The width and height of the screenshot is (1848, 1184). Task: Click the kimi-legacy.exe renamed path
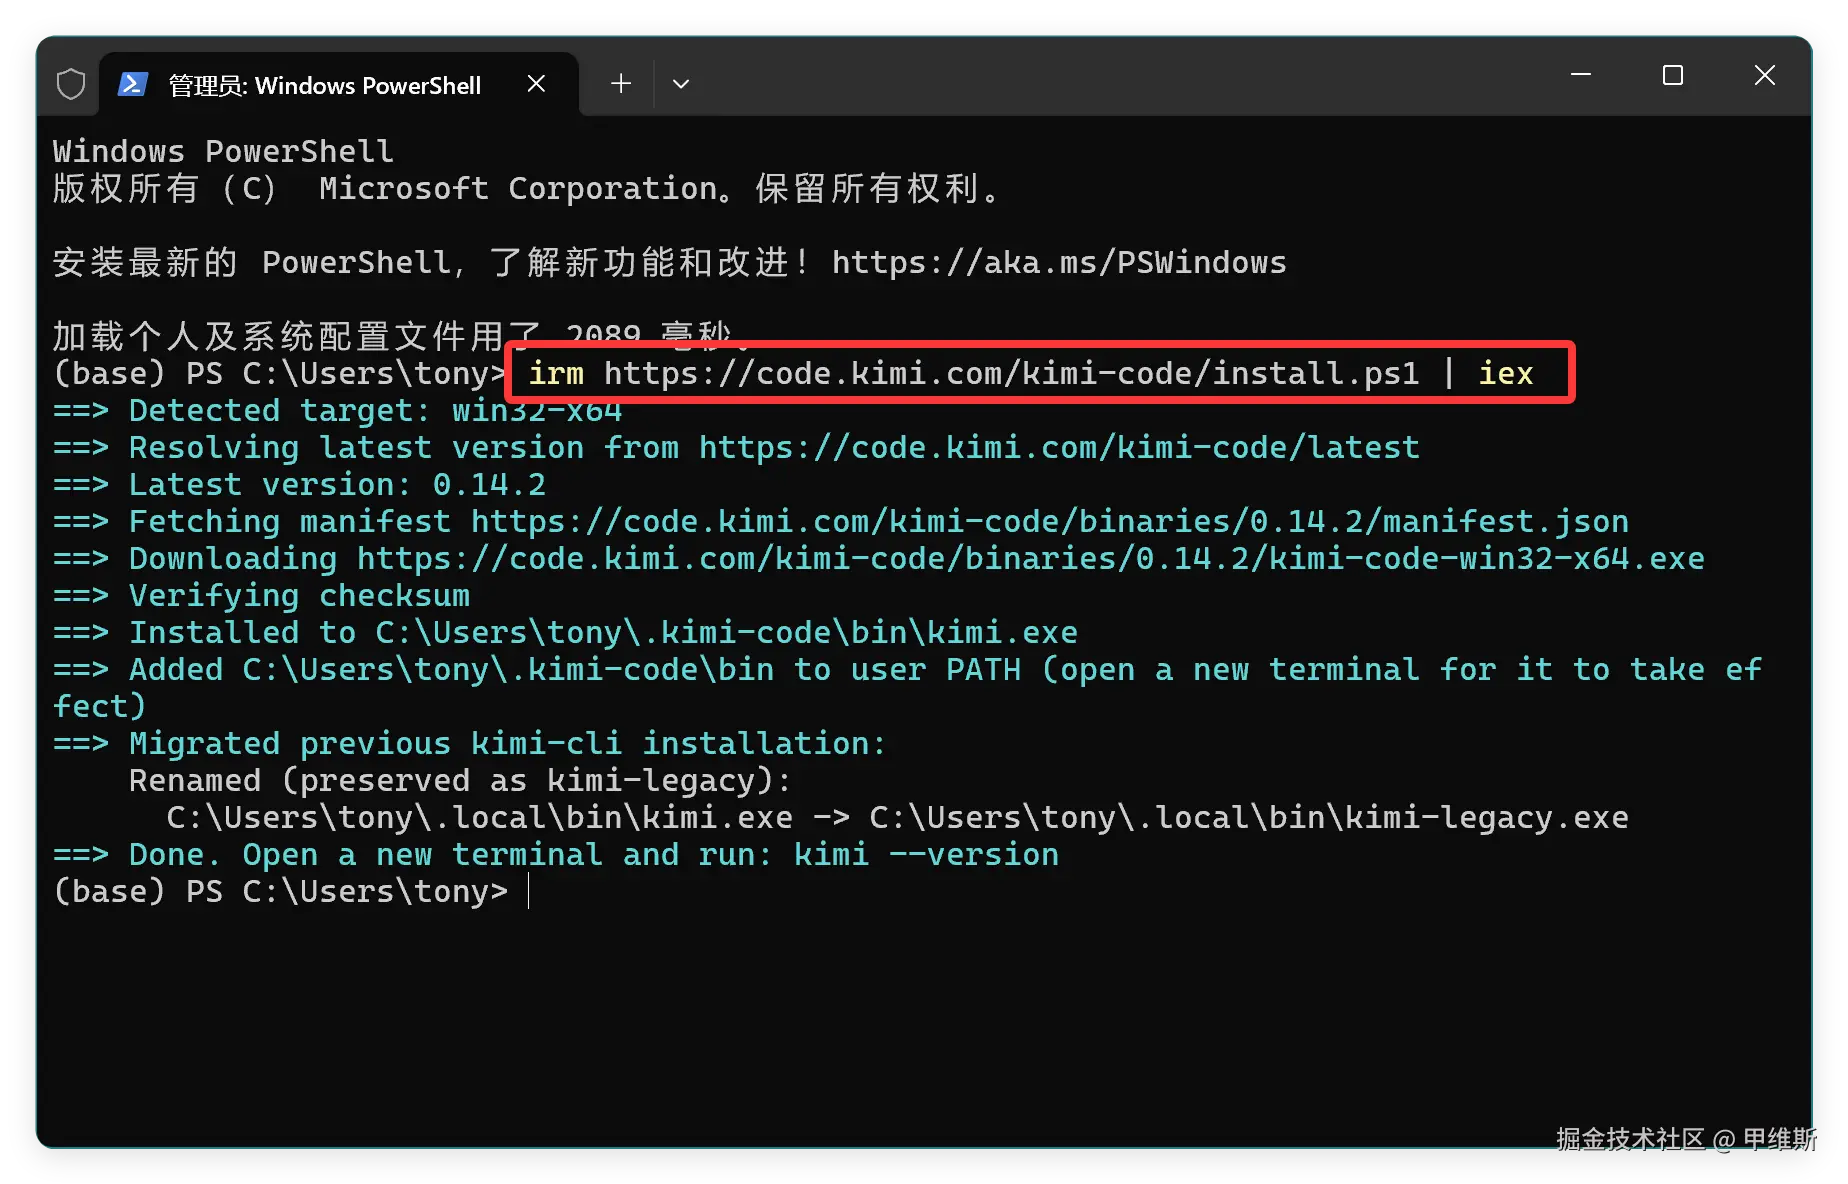tap(1249, 818)
